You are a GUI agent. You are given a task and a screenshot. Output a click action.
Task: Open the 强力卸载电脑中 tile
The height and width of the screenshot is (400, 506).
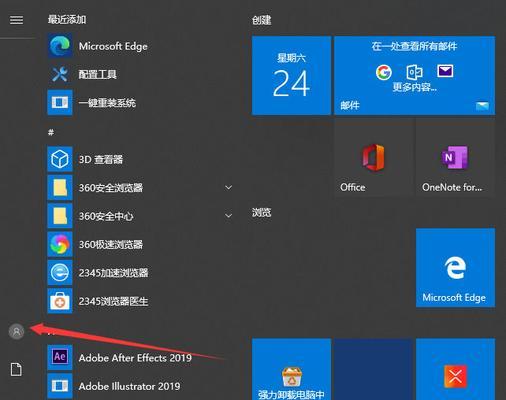click(x=291, y=369)
